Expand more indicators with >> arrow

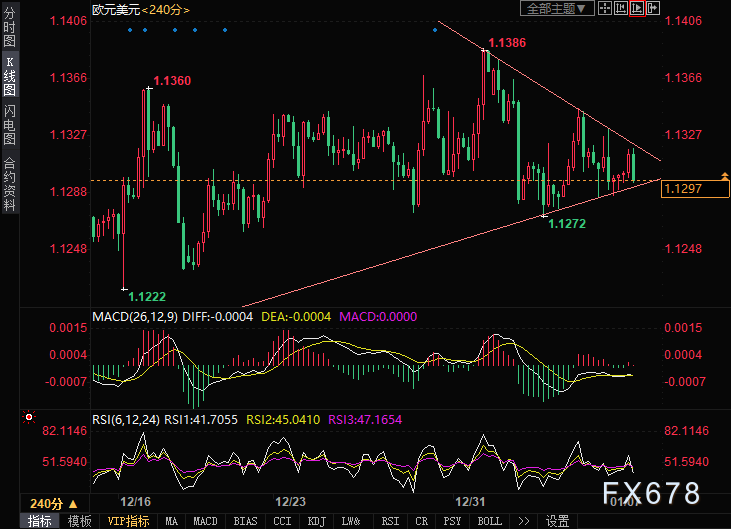(524, 521)
